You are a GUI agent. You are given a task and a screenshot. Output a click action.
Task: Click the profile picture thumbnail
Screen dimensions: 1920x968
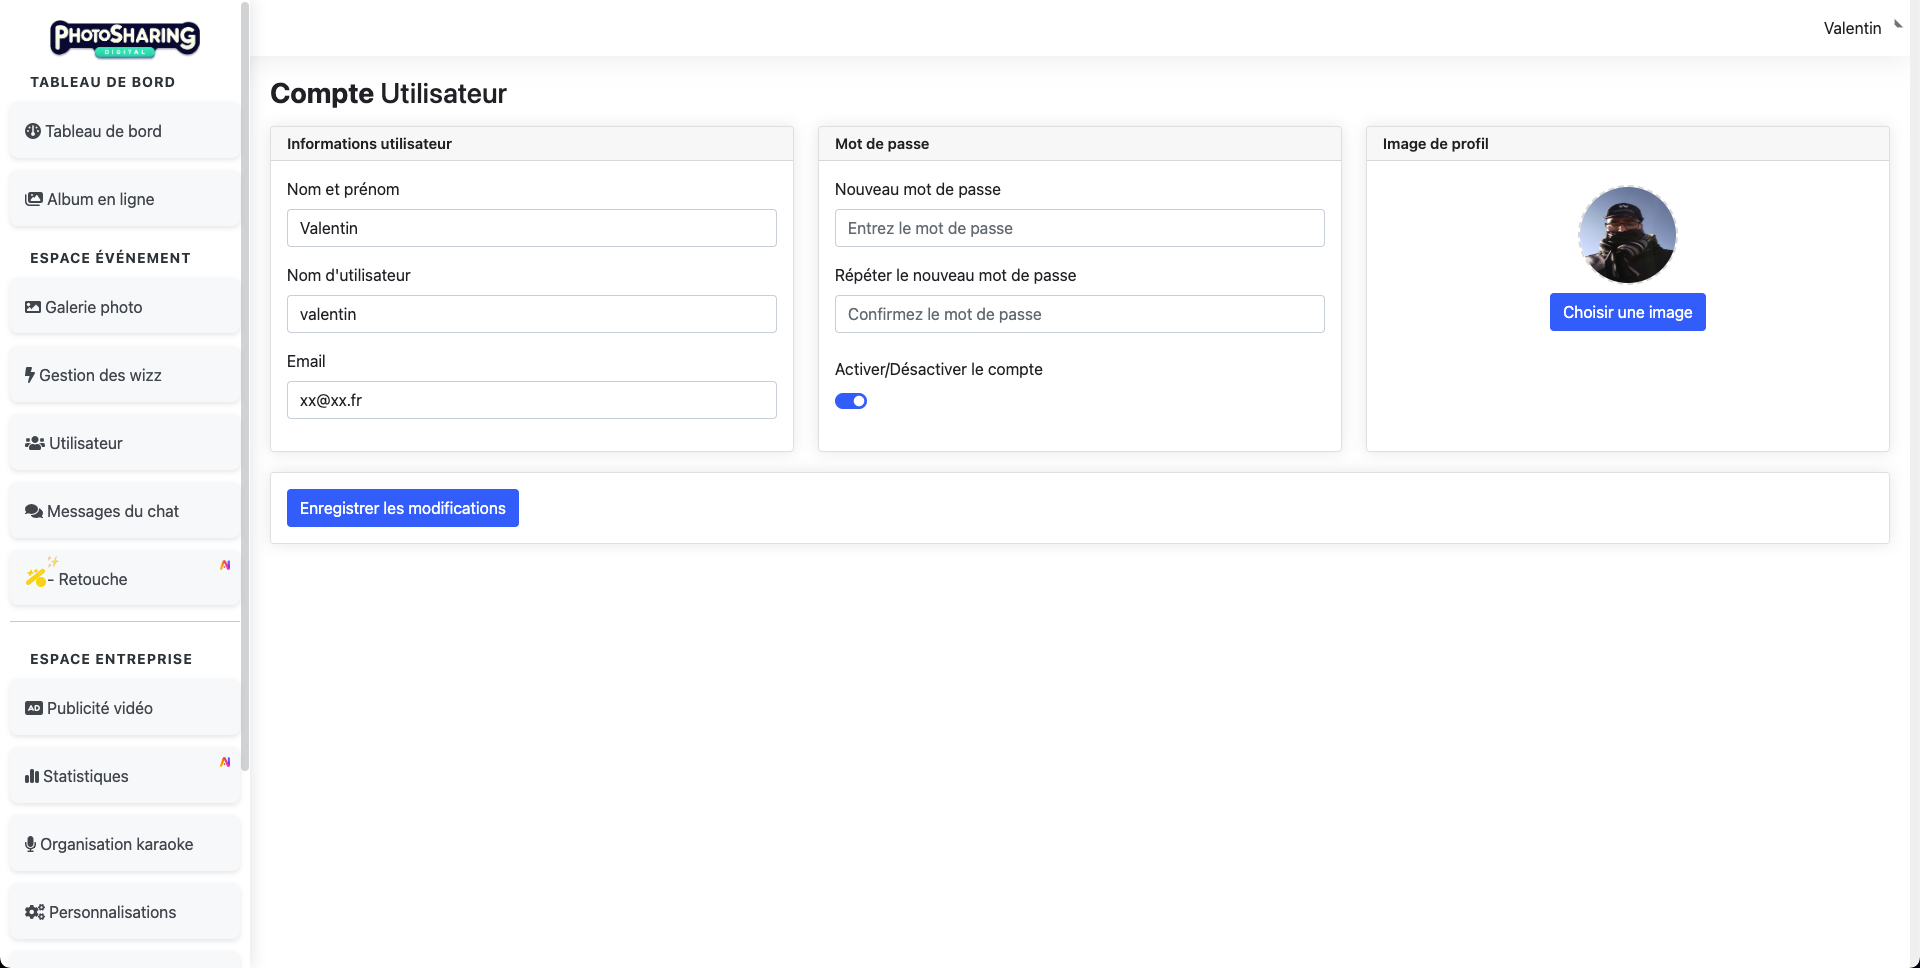1628,235
